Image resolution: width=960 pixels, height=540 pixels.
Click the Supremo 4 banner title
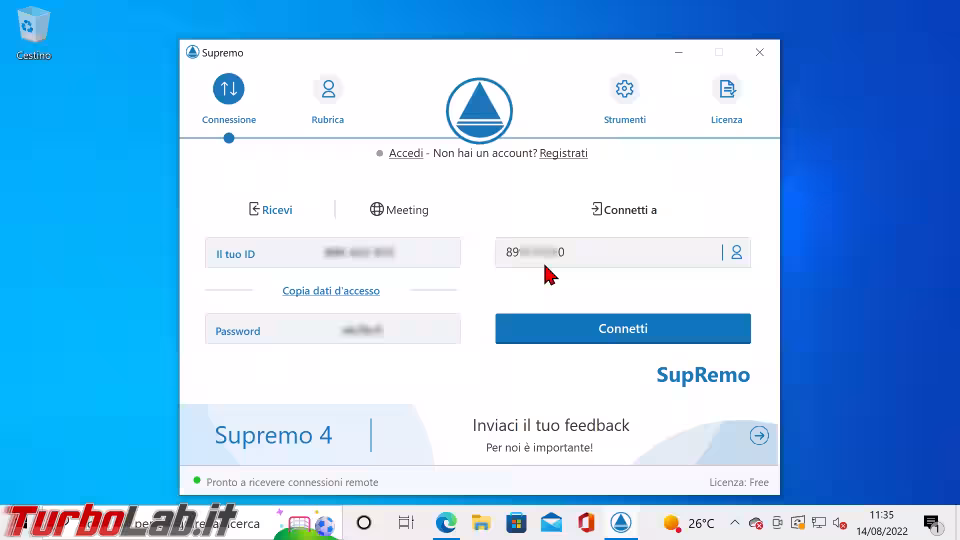point(273,435)
